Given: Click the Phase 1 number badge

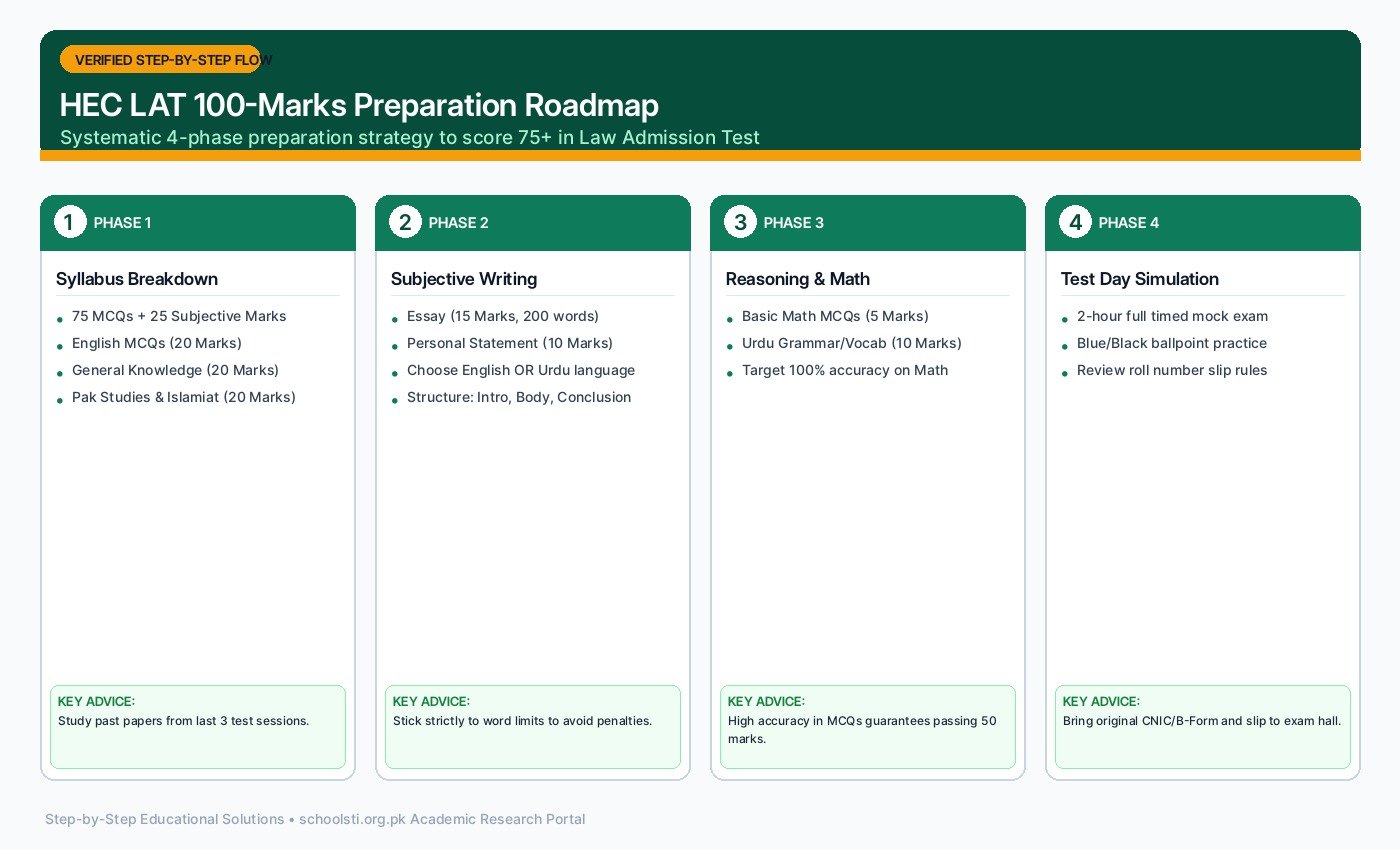Looking at the screenshot, I should [69, 222].
